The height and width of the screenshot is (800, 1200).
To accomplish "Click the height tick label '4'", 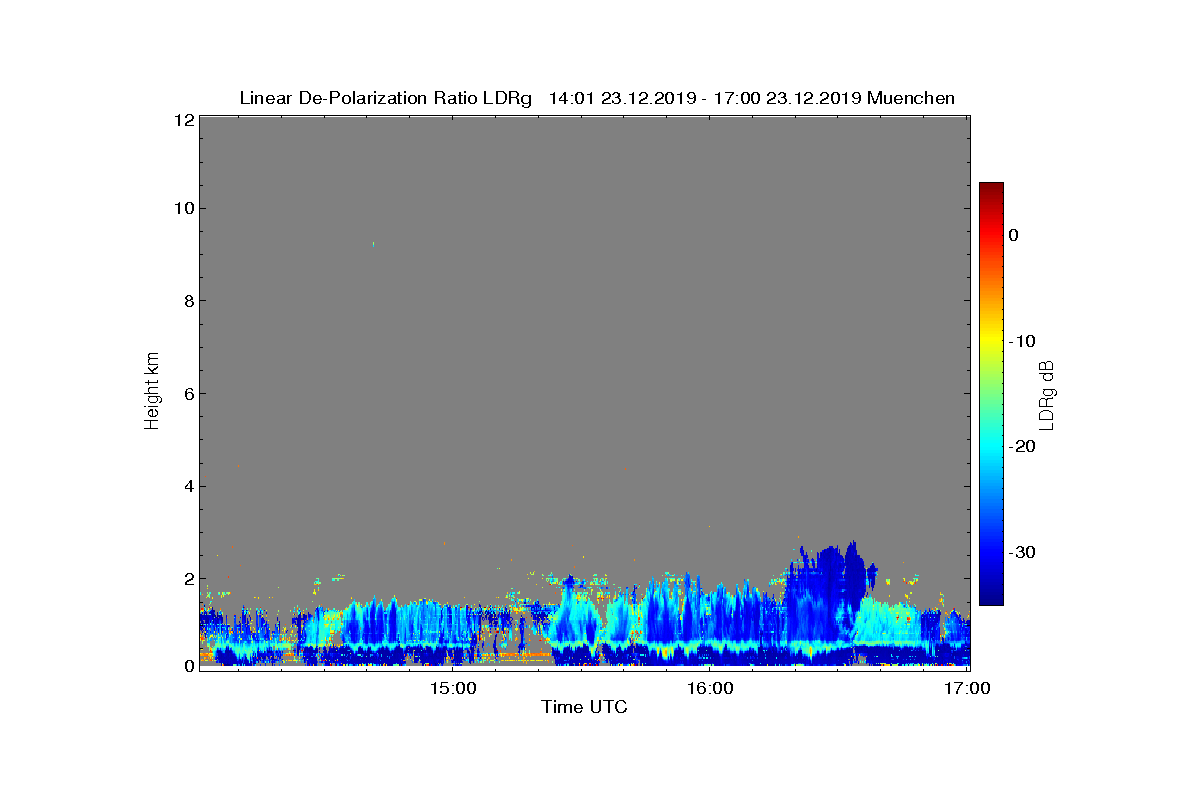I will pyautogui.click(x=188, y=487).
